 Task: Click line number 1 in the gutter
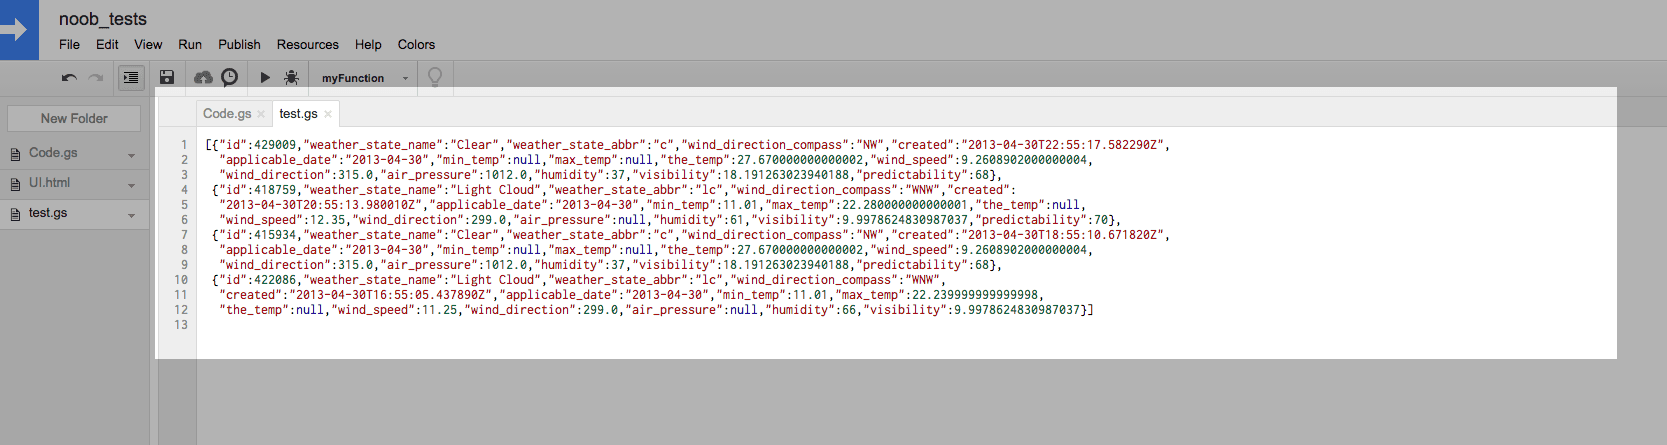[184, 145]
